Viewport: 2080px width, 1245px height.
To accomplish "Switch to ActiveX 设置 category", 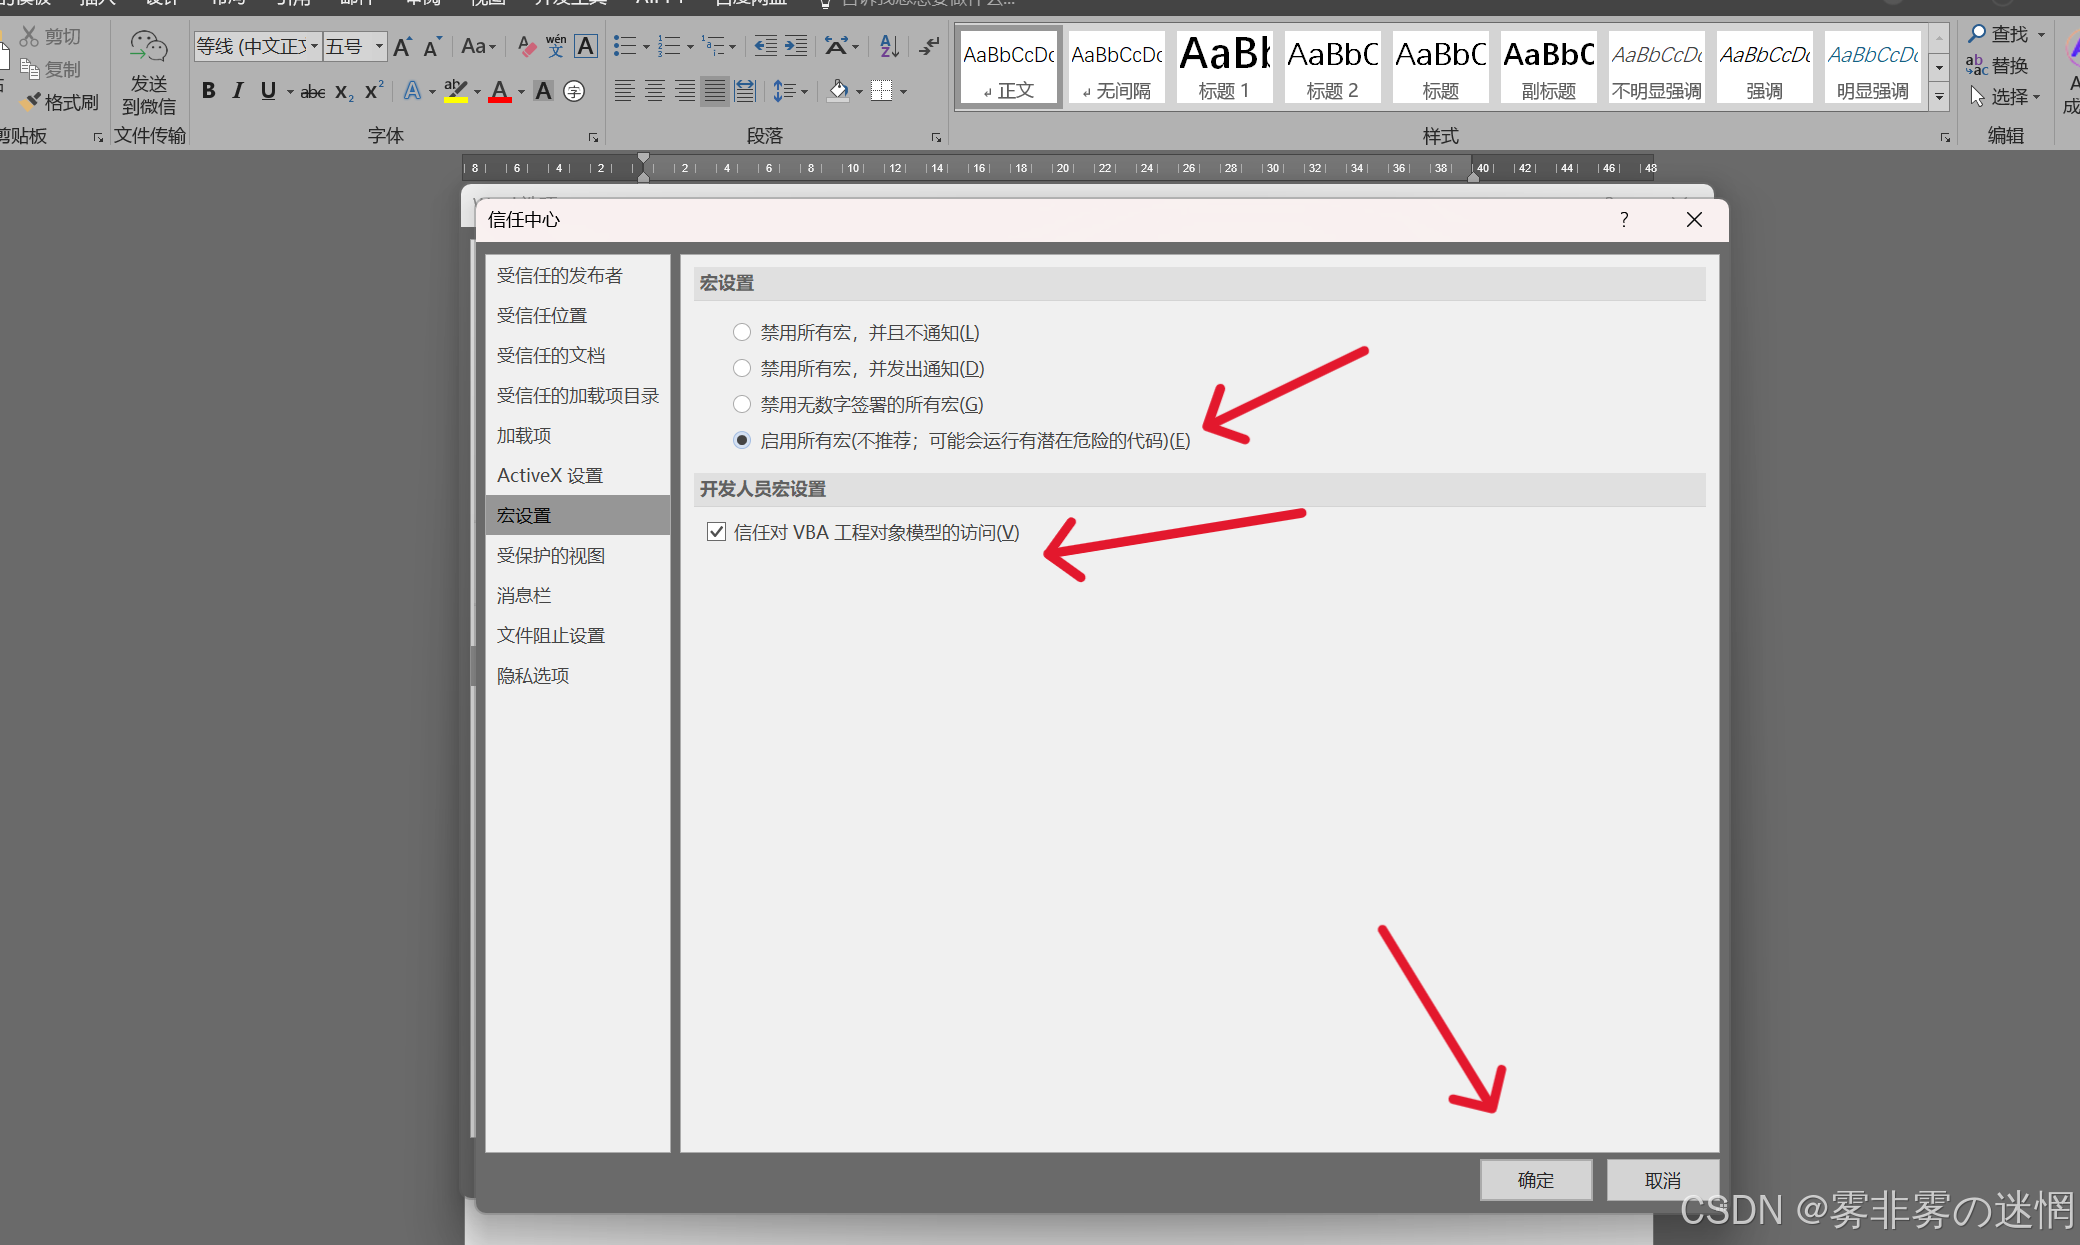I will tap(550, 476).
